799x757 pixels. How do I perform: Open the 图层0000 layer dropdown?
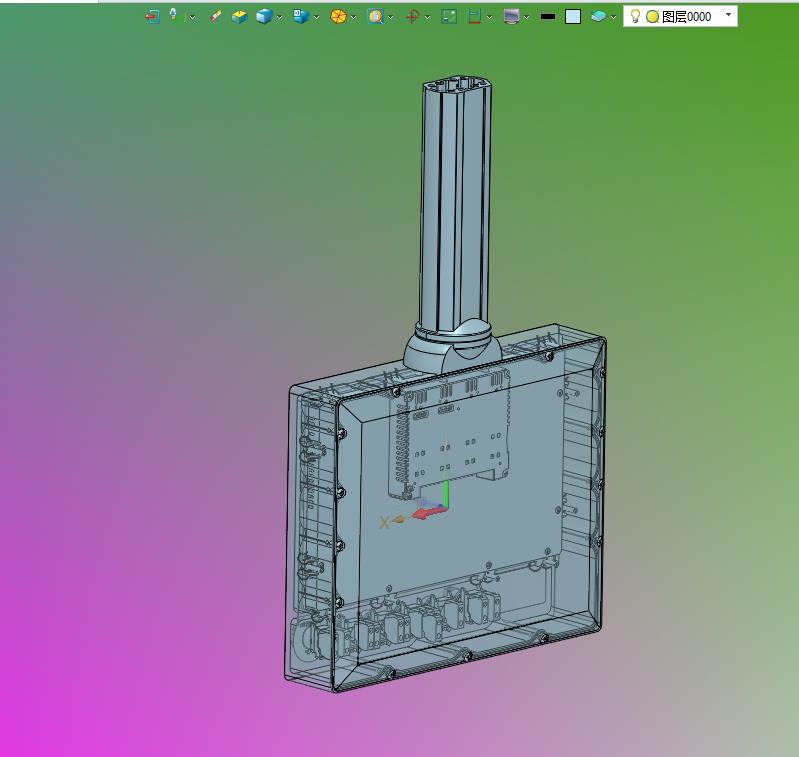click(728, 15)
